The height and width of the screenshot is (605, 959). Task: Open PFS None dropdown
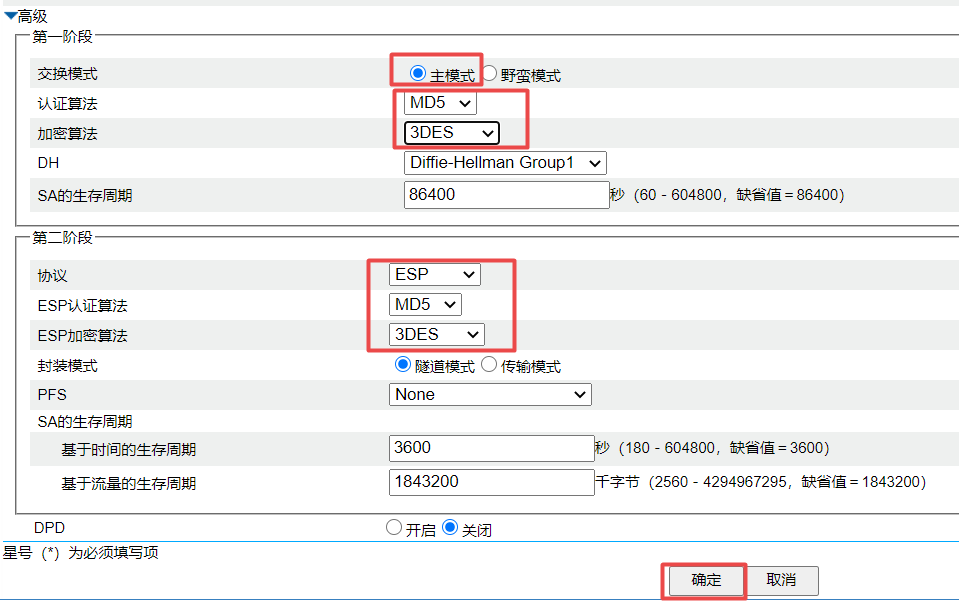(x=490, y=394)
